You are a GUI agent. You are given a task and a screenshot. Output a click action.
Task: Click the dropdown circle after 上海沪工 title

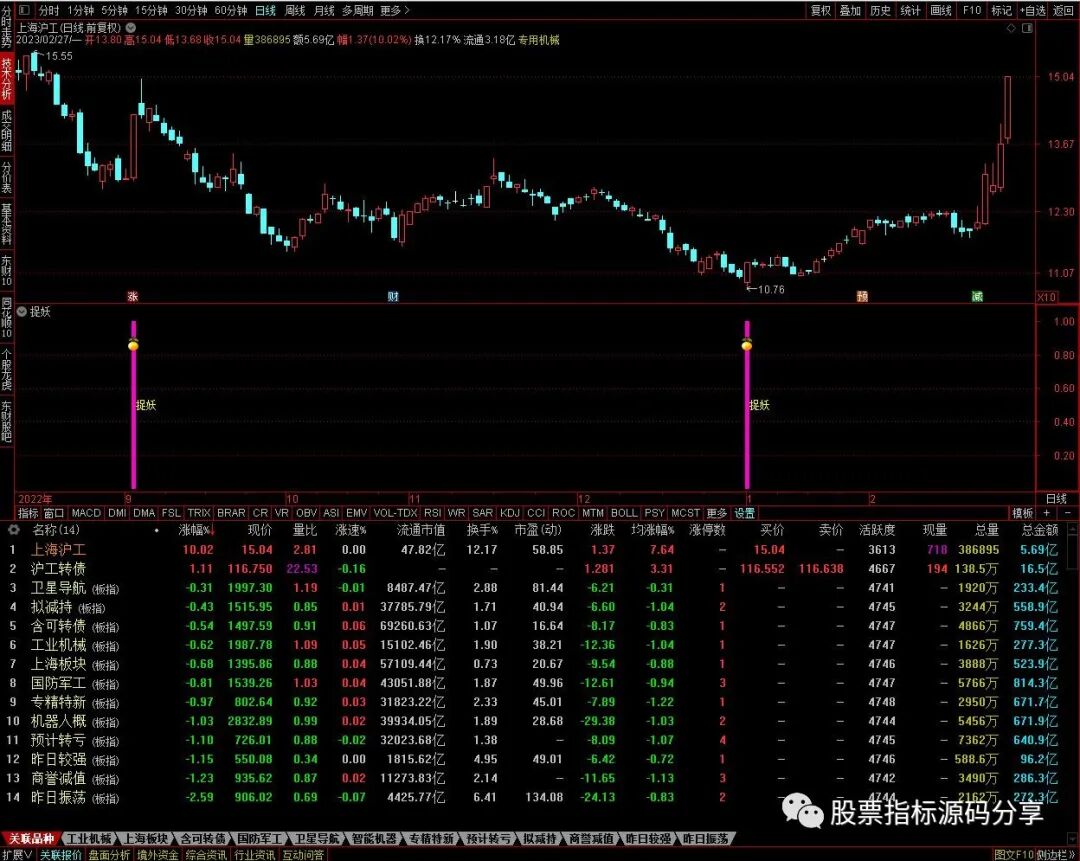(x=131, y=28)
